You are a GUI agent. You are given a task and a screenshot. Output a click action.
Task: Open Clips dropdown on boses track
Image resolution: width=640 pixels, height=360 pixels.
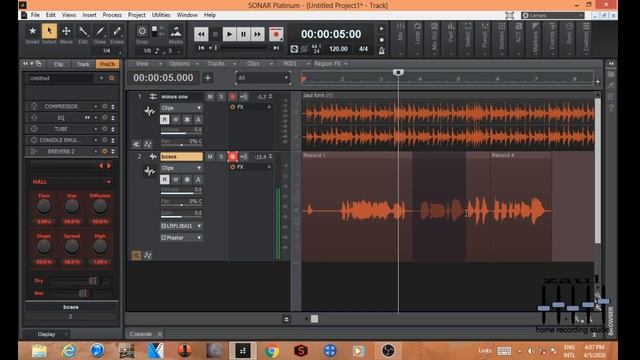tap(181, 168)
